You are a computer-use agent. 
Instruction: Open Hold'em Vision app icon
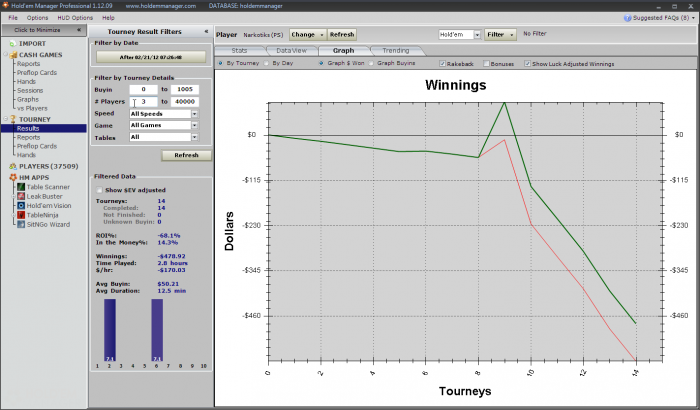click(21, 205)
